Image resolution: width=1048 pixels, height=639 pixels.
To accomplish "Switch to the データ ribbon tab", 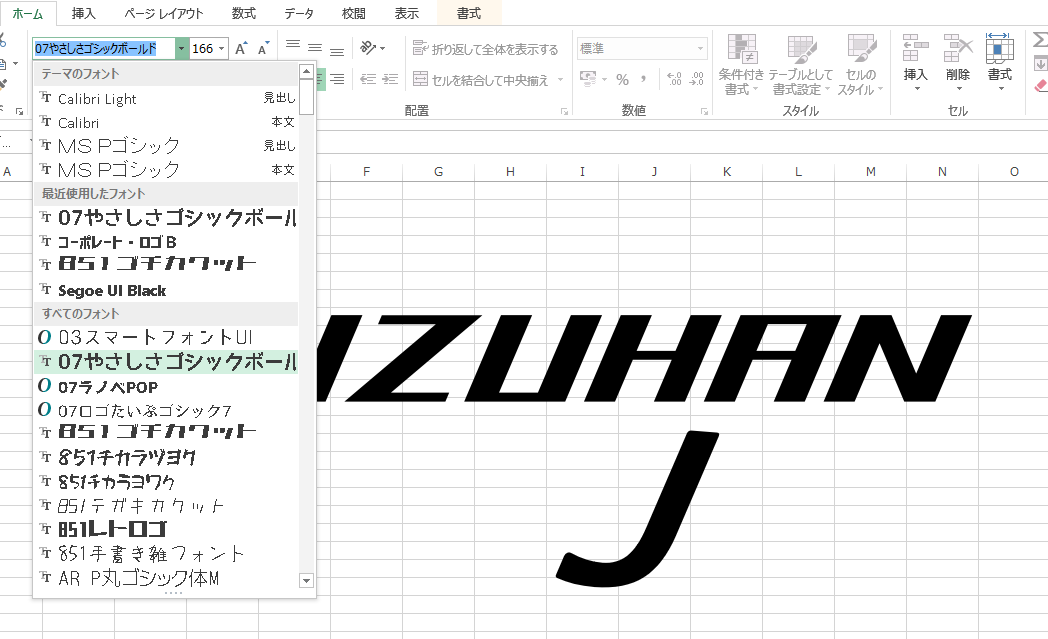I will point(298,14).
